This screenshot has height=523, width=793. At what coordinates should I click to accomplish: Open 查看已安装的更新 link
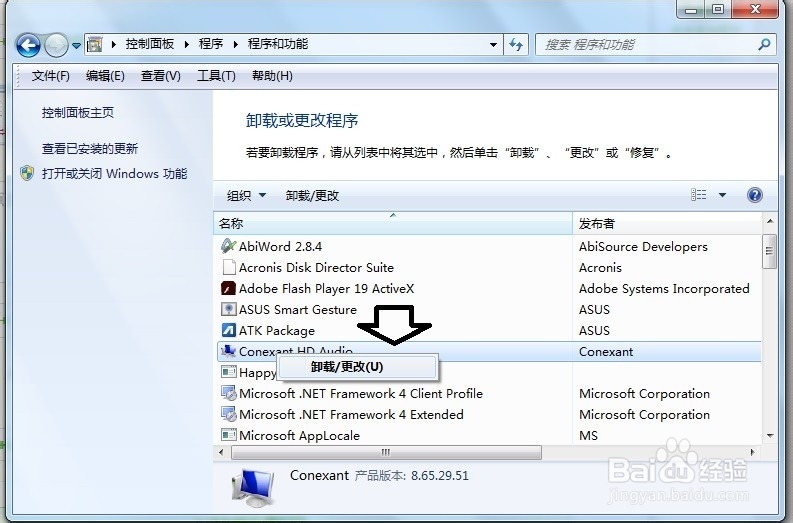pyautogui.click(x=90, y=149)
